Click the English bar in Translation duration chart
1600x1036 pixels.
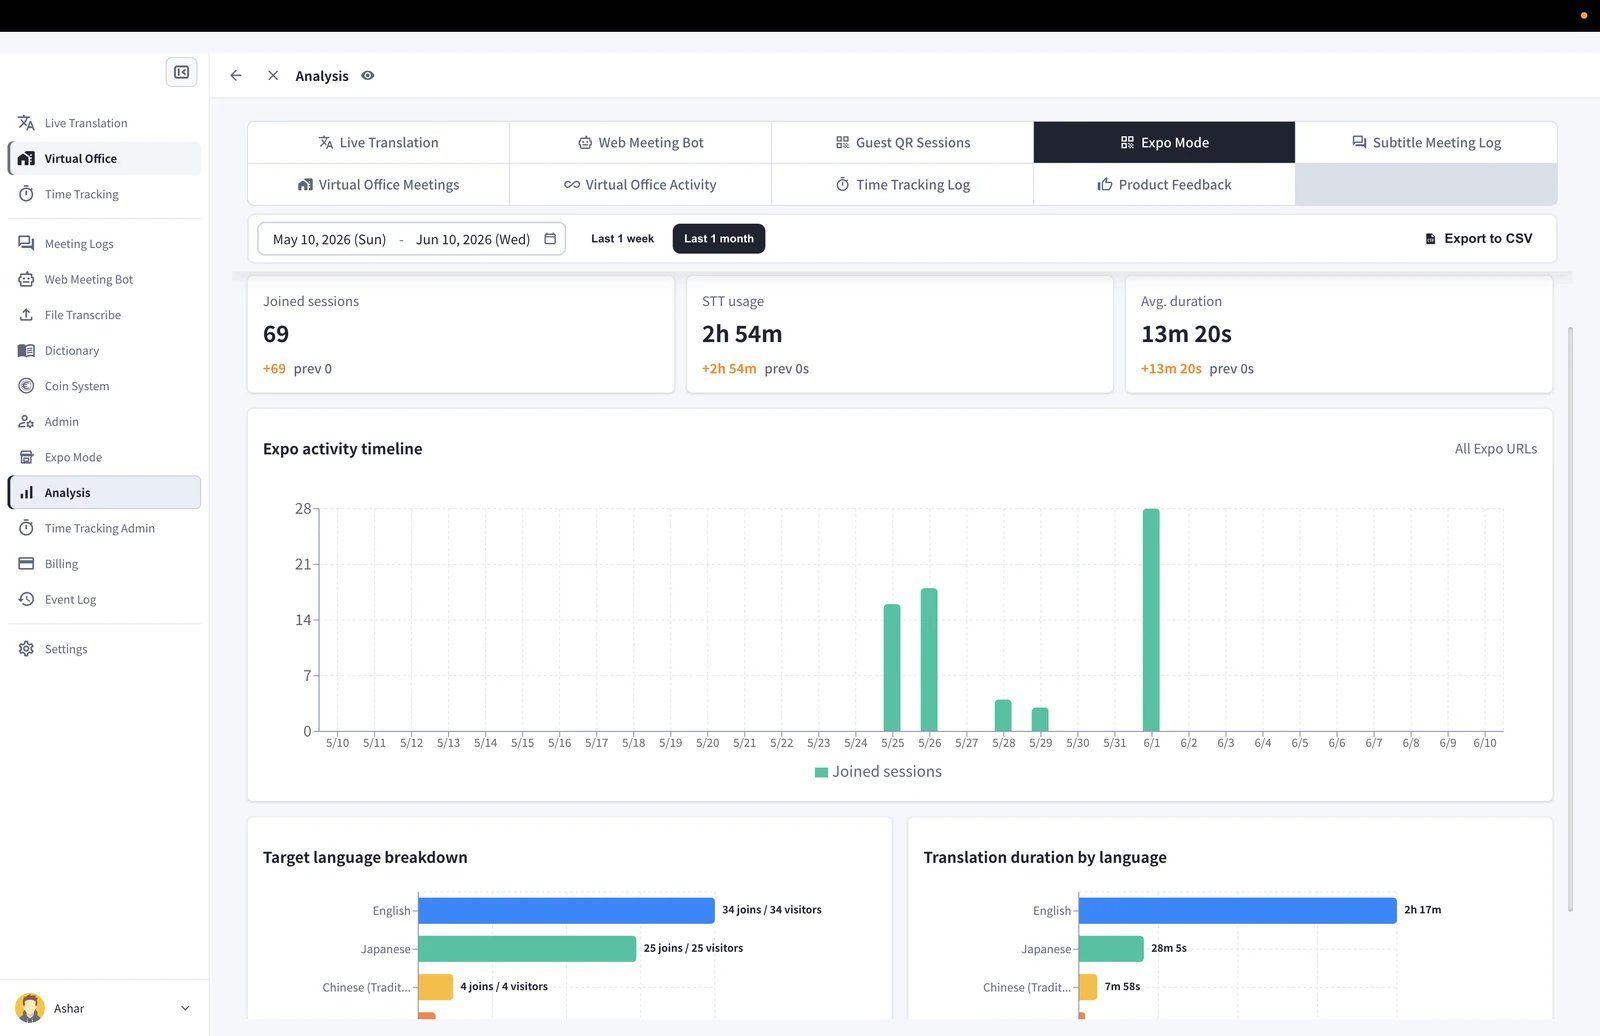point(1237,910)
